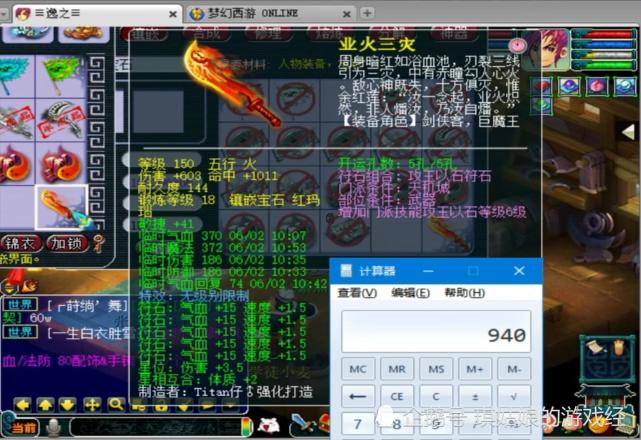
Task: Click the 当前 chat channel button
Action: click(x=21, y=428)
